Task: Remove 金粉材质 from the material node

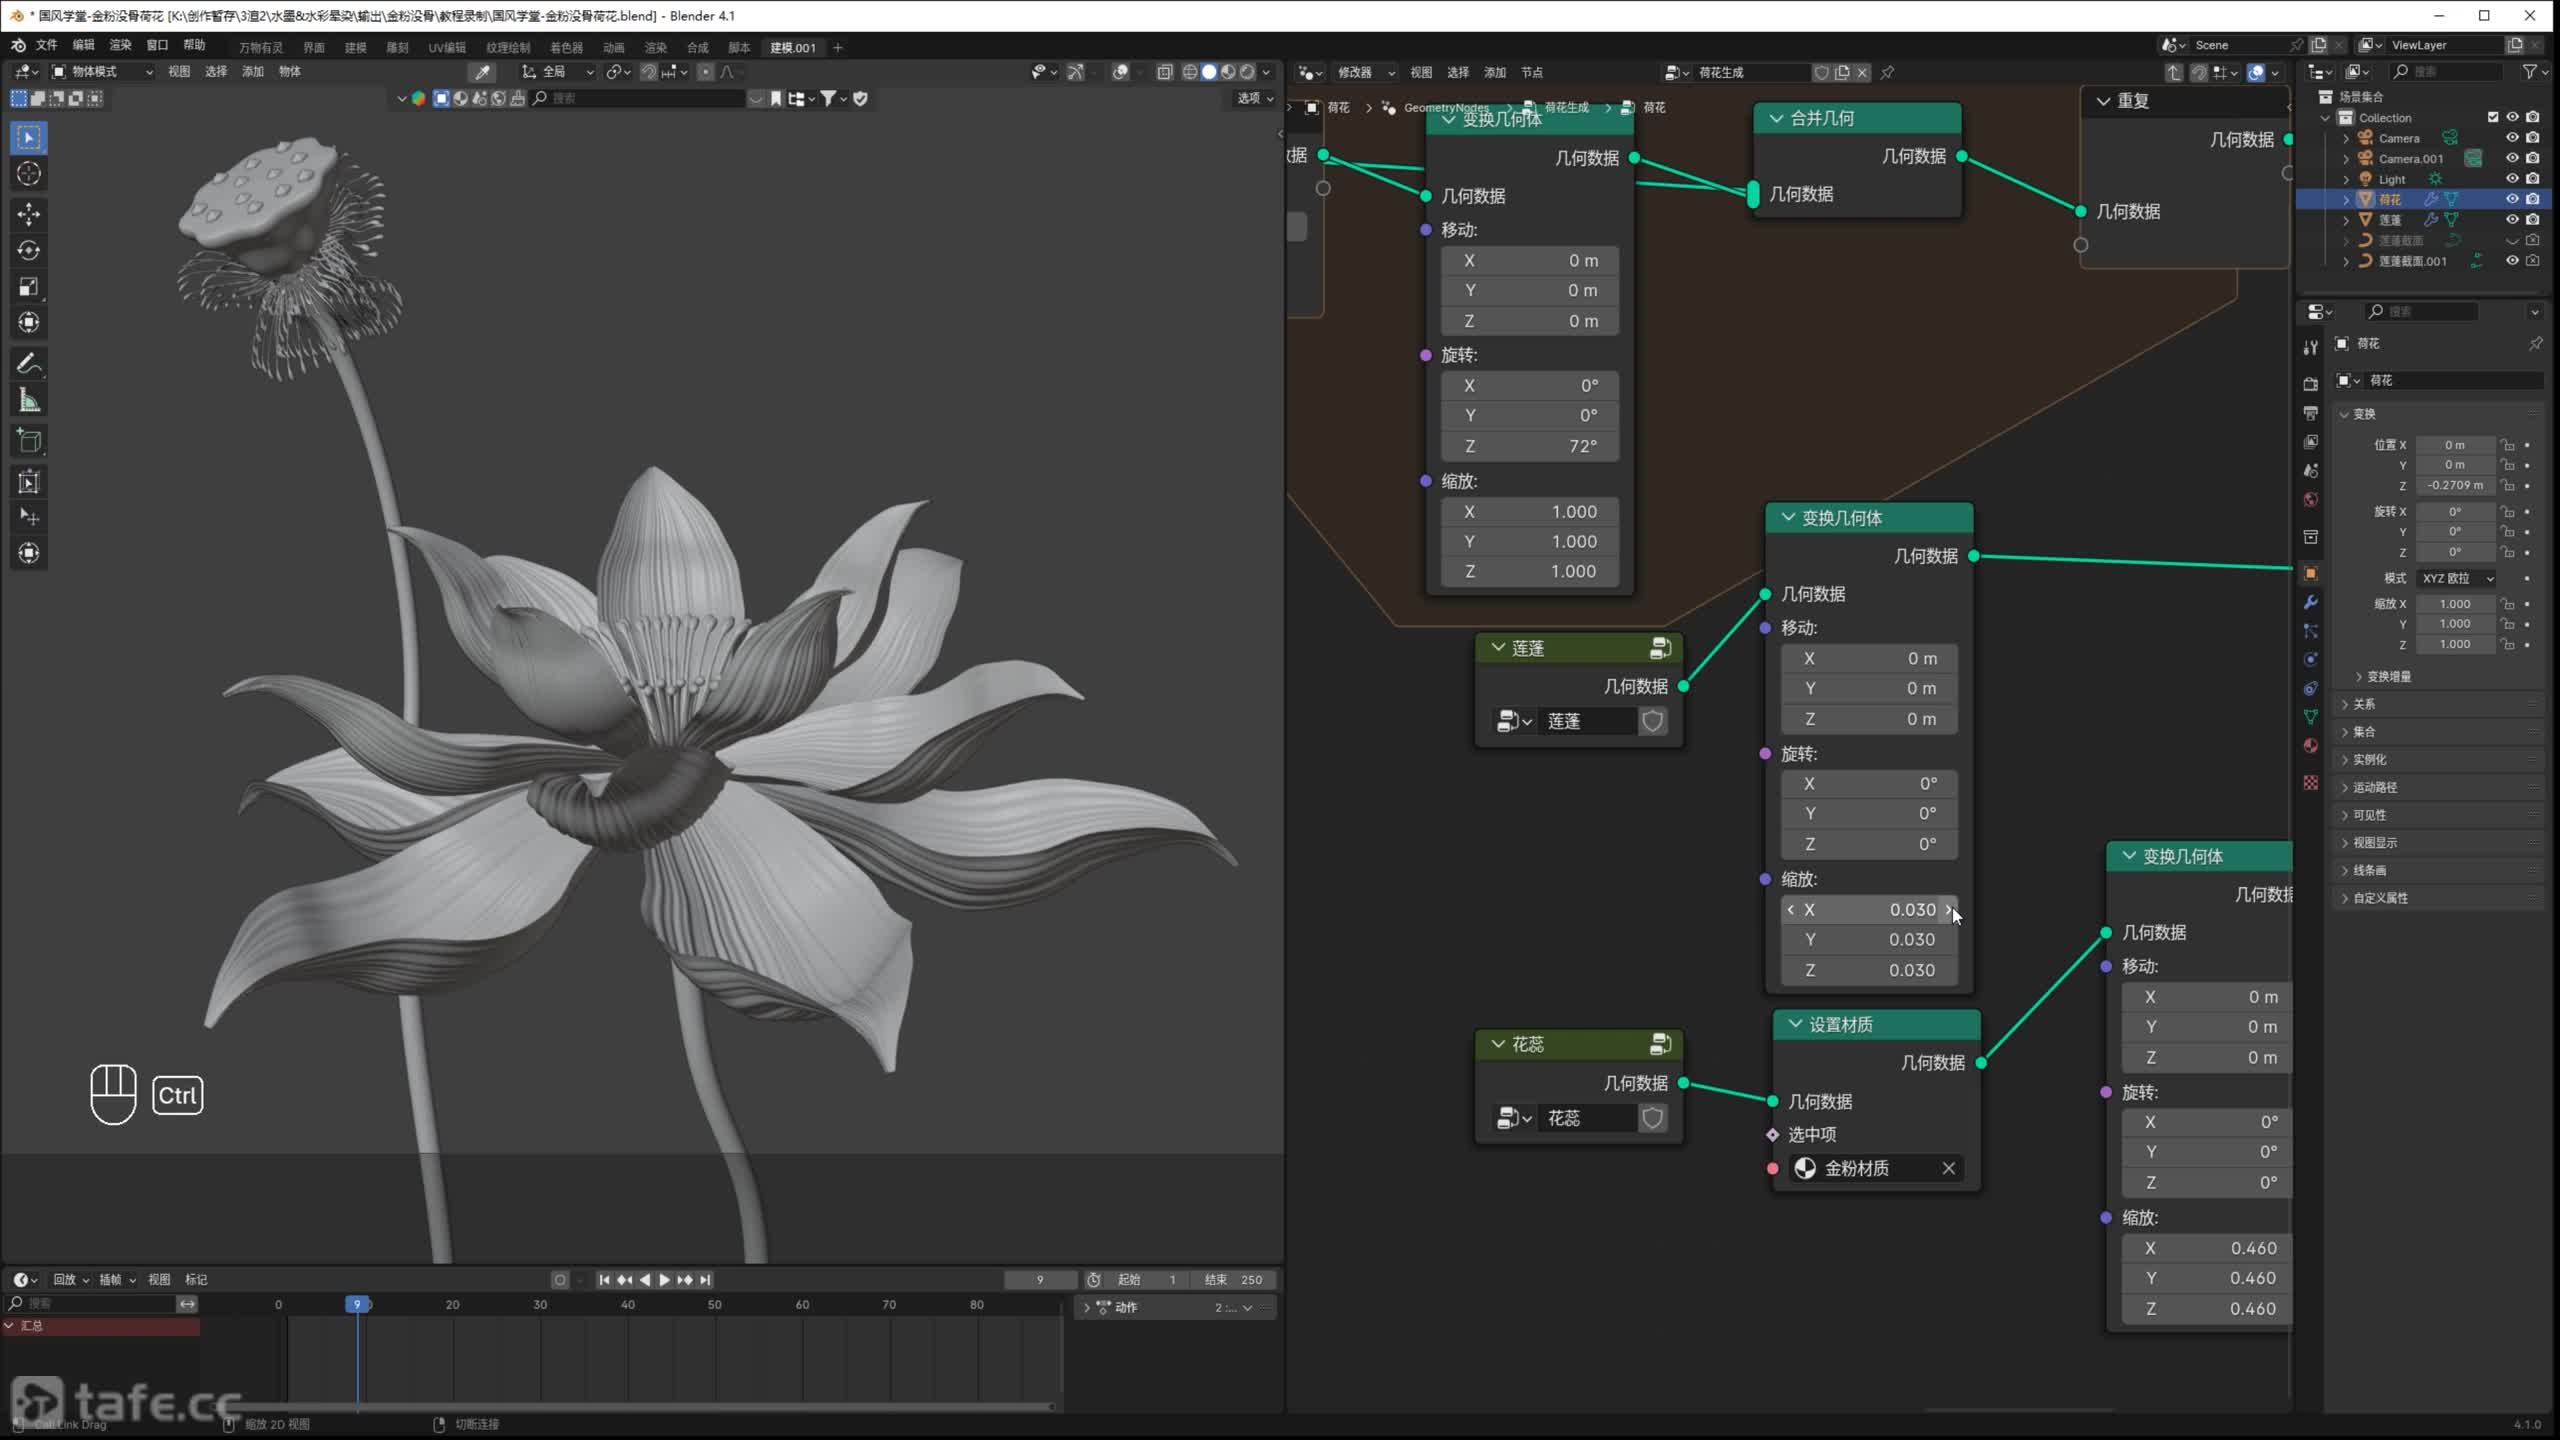Action: (x=1948, y=1168)
